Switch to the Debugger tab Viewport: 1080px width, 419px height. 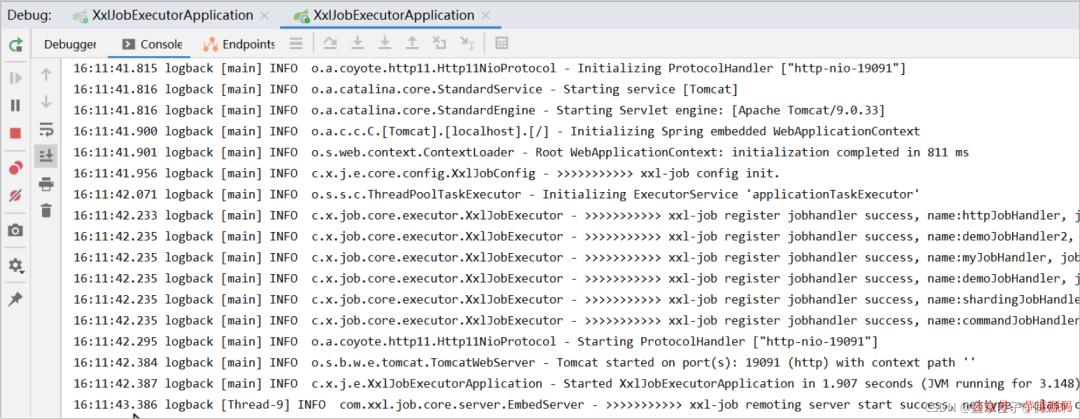(x=70, y=44)
